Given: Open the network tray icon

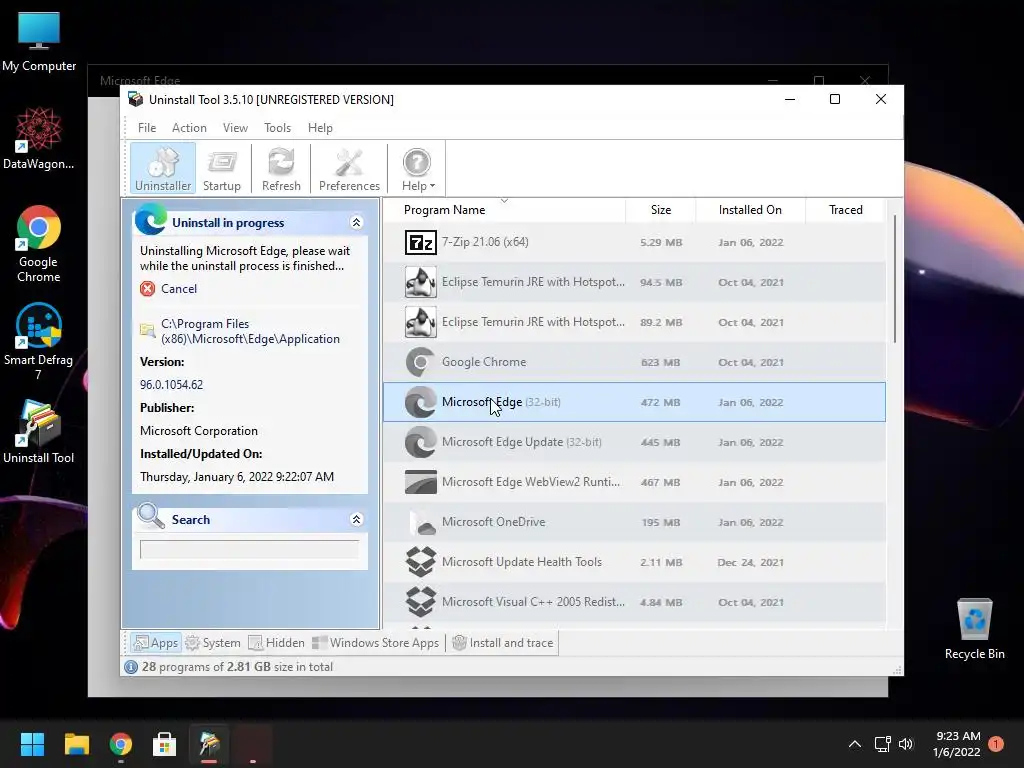Looking at the screenshot, I should (x=882, y=744).
